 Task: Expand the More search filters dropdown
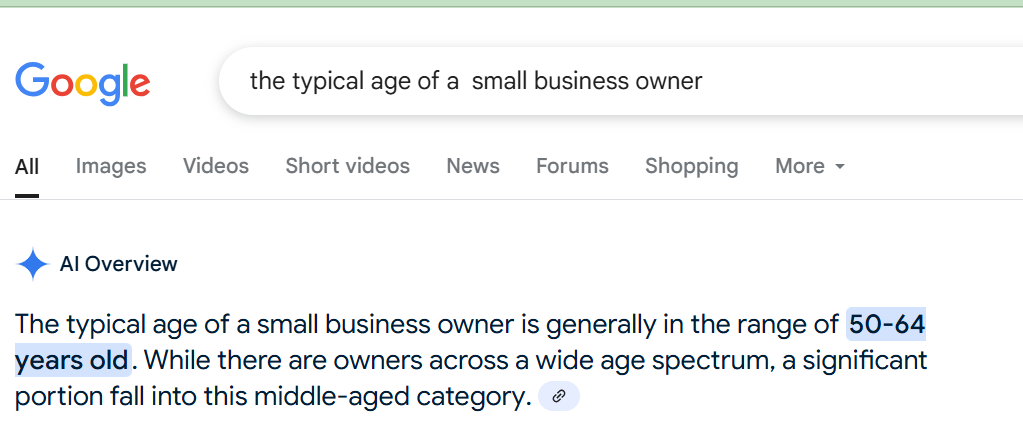810,166
